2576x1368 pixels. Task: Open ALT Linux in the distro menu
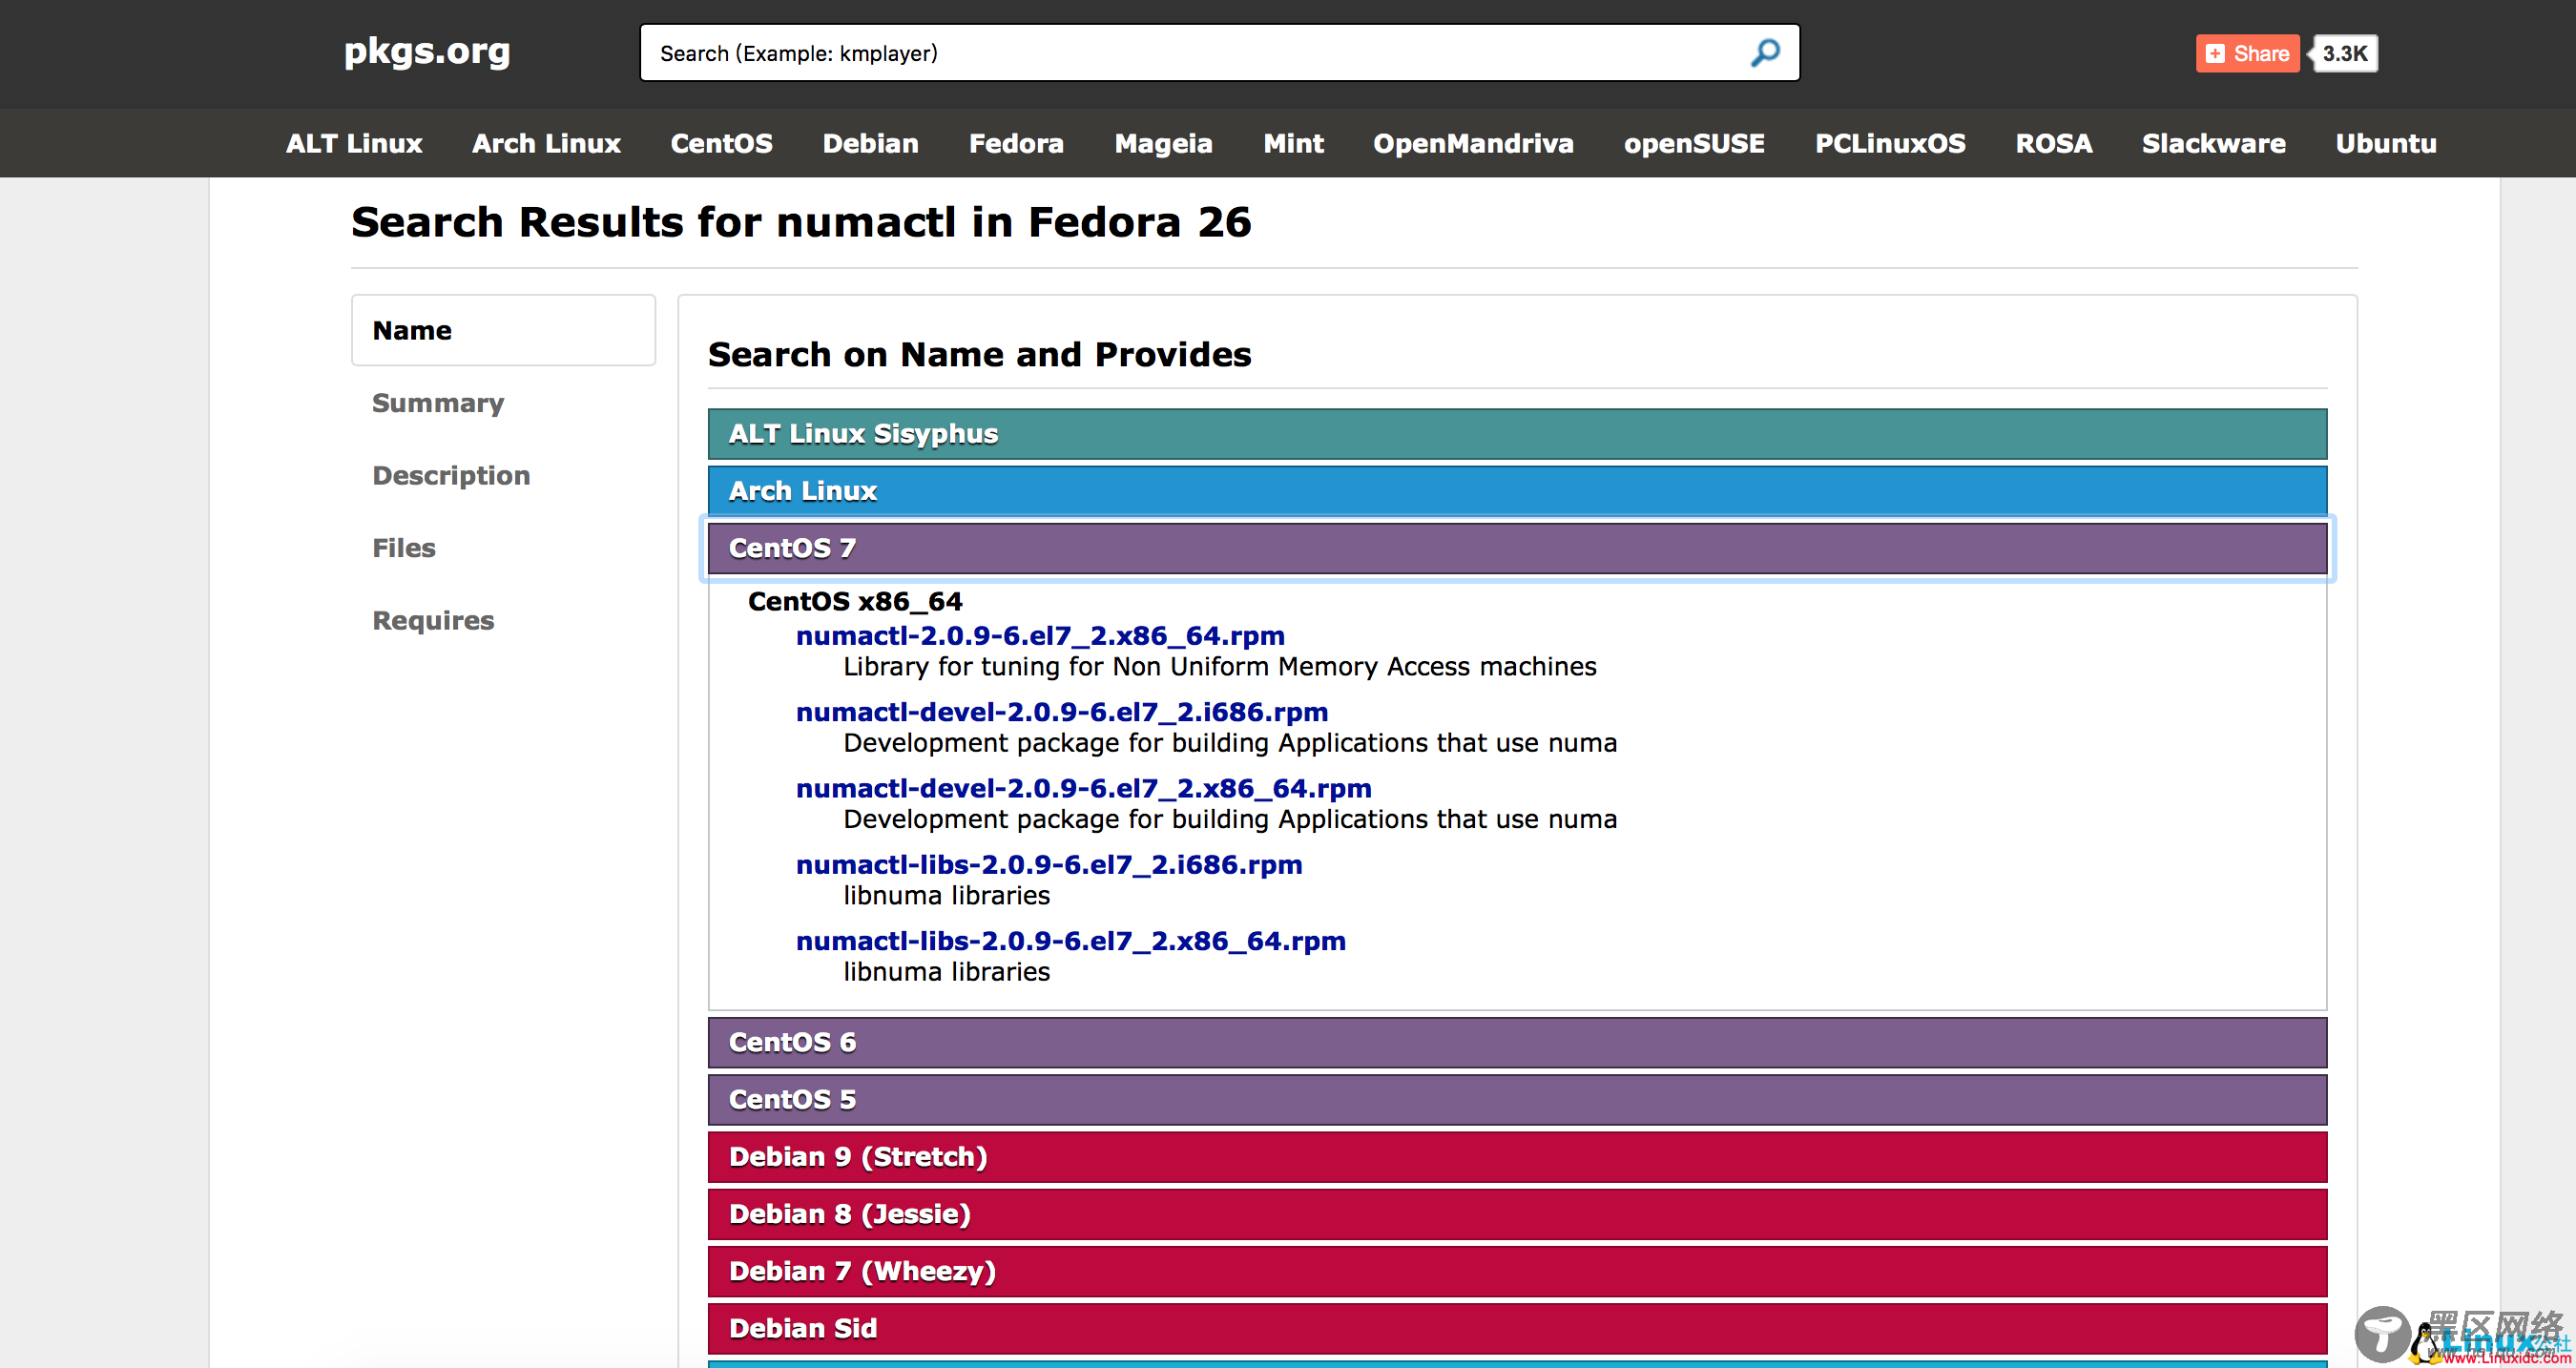pos(354,143)
